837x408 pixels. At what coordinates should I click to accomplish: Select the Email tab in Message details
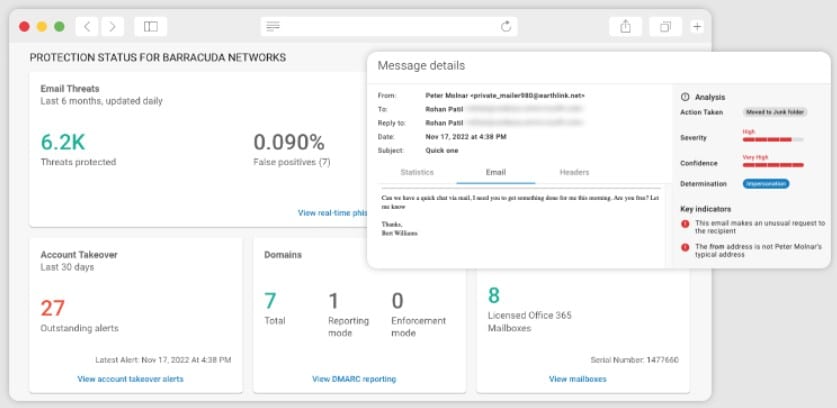pos(495,172)
